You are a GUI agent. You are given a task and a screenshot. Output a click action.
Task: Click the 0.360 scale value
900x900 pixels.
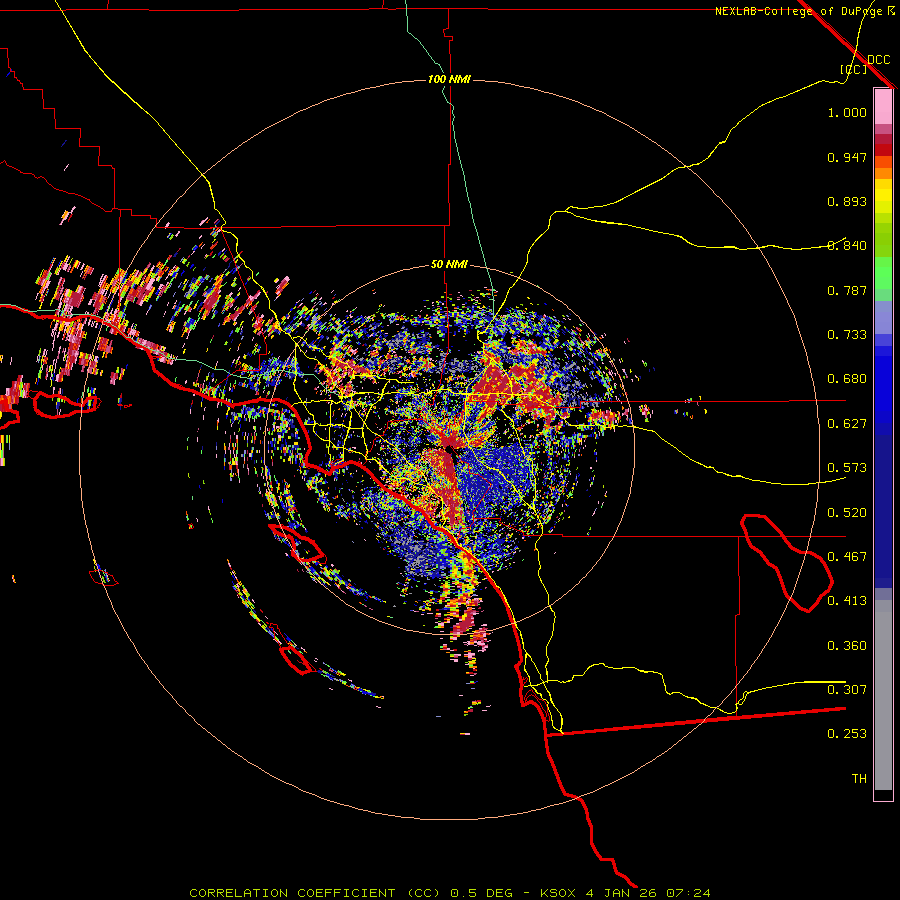coord(847,646)
